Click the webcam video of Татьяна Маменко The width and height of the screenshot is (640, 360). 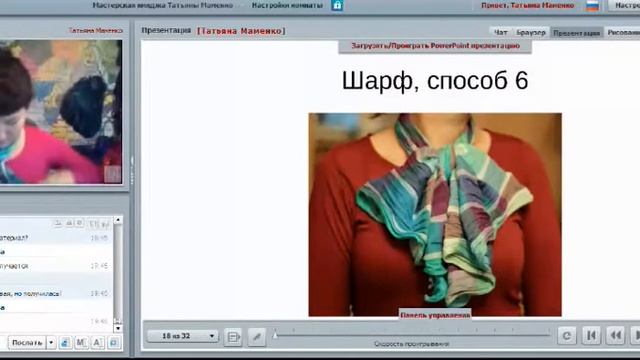(x=60, y=112)
